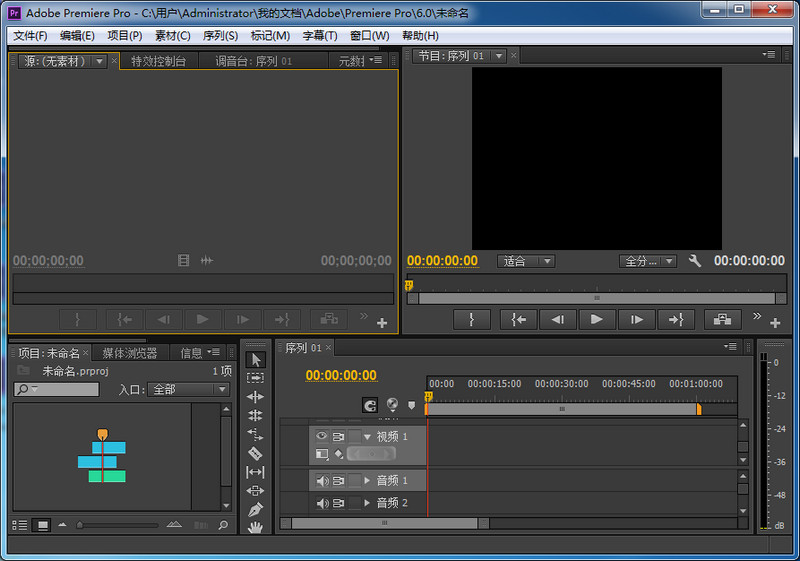Select the sequence thumbnail in project panel

[102, 456]
